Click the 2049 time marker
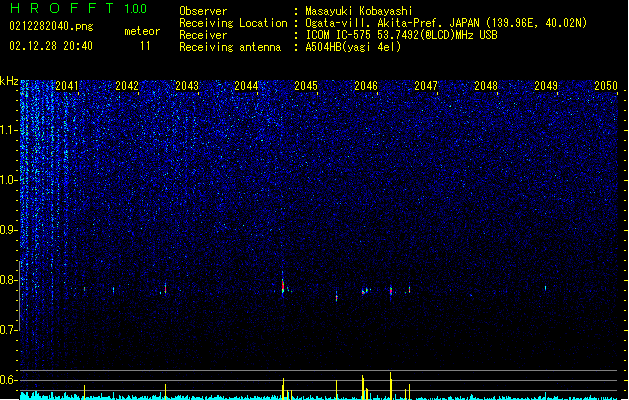This screenshot has height=400, width=629. [x=546, y=86]
